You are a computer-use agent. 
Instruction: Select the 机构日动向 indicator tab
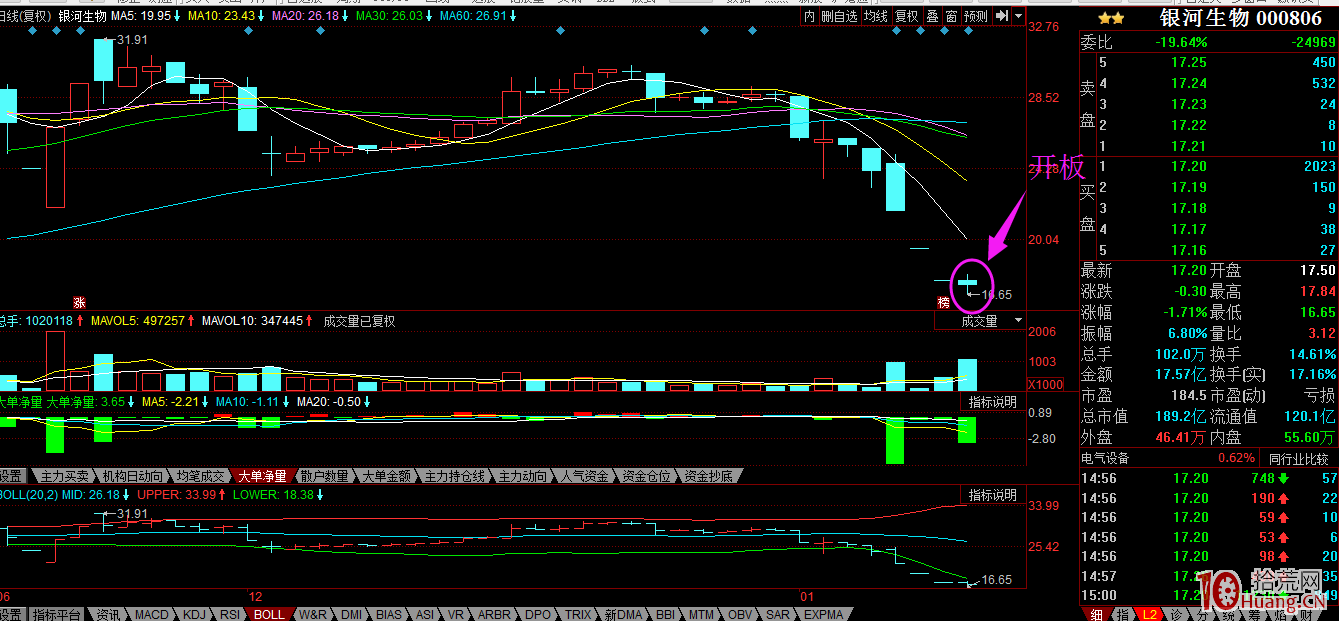coord(131,476)
